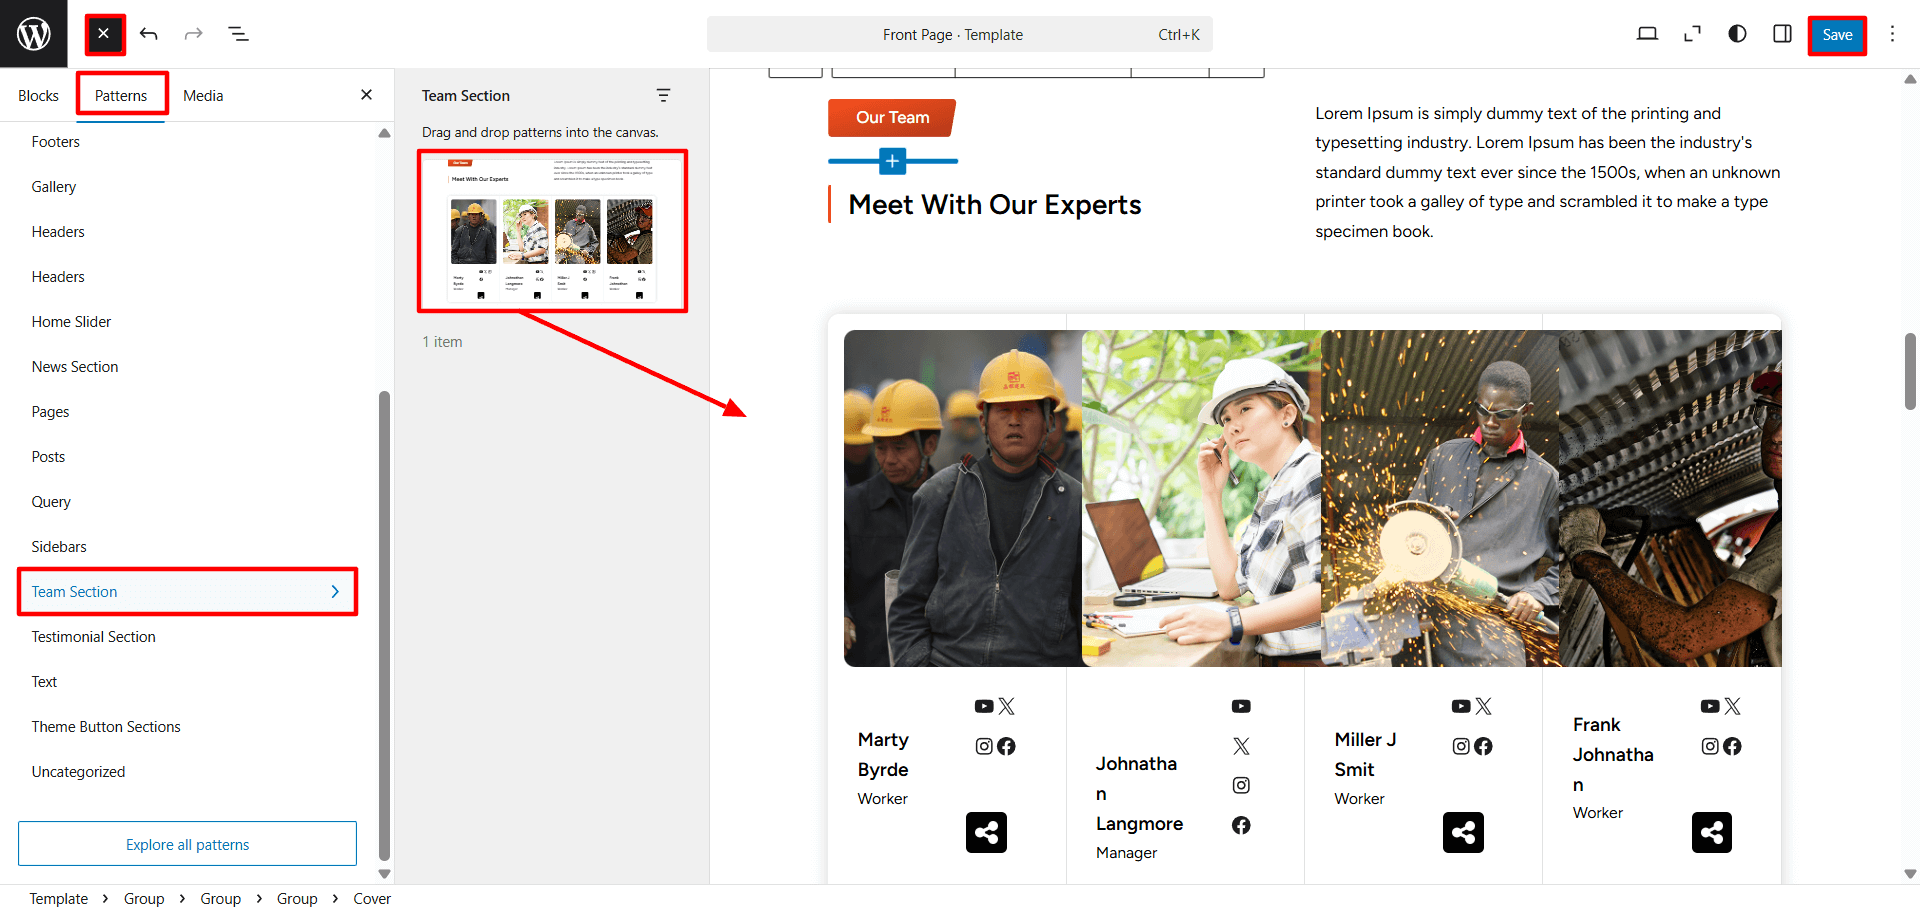Expand the Team Section category
This screenshot has width=1920, height=912.
[187, 592]
